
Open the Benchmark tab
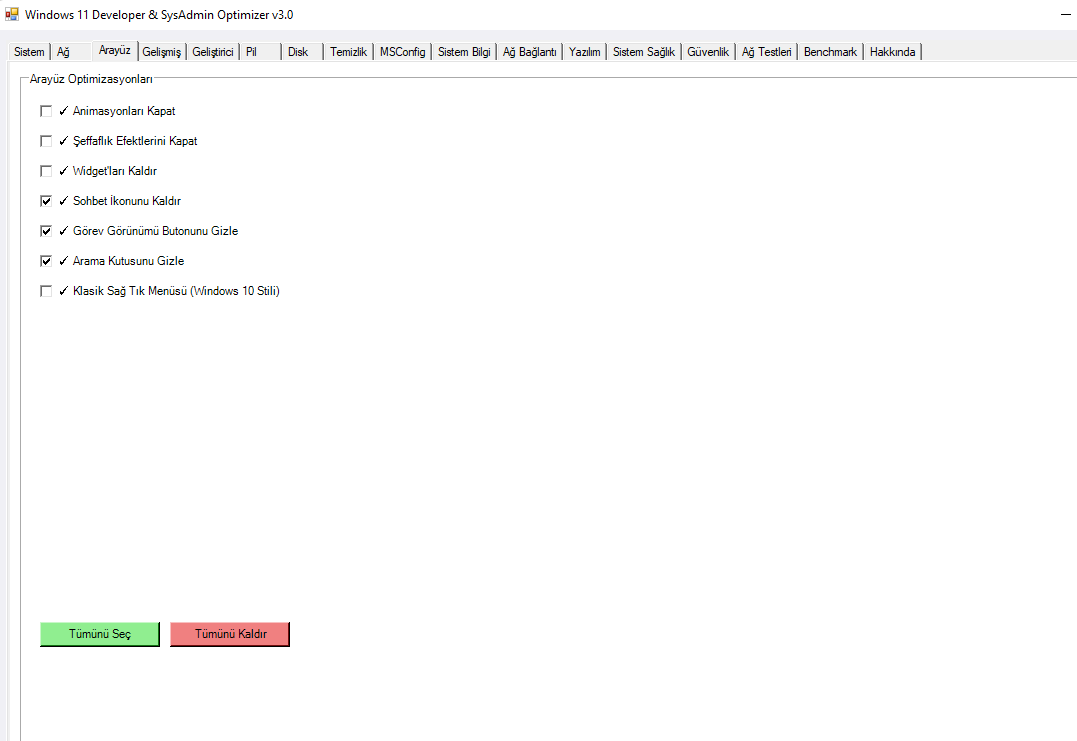830,52
